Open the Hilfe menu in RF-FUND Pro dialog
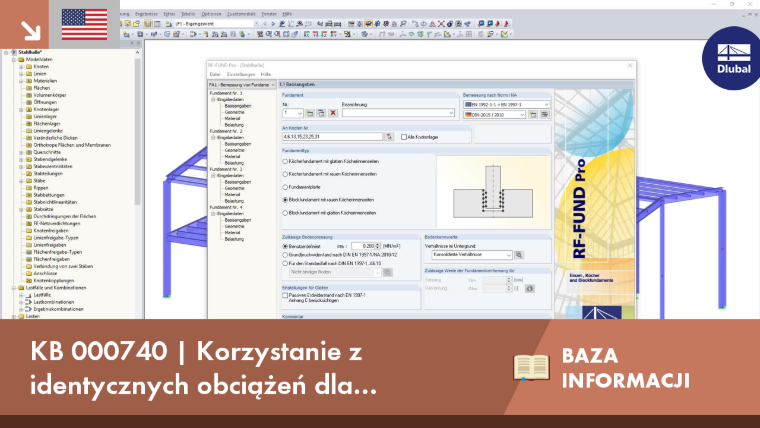Viewport: 760px width, 428px height. (x=266, y=75)
